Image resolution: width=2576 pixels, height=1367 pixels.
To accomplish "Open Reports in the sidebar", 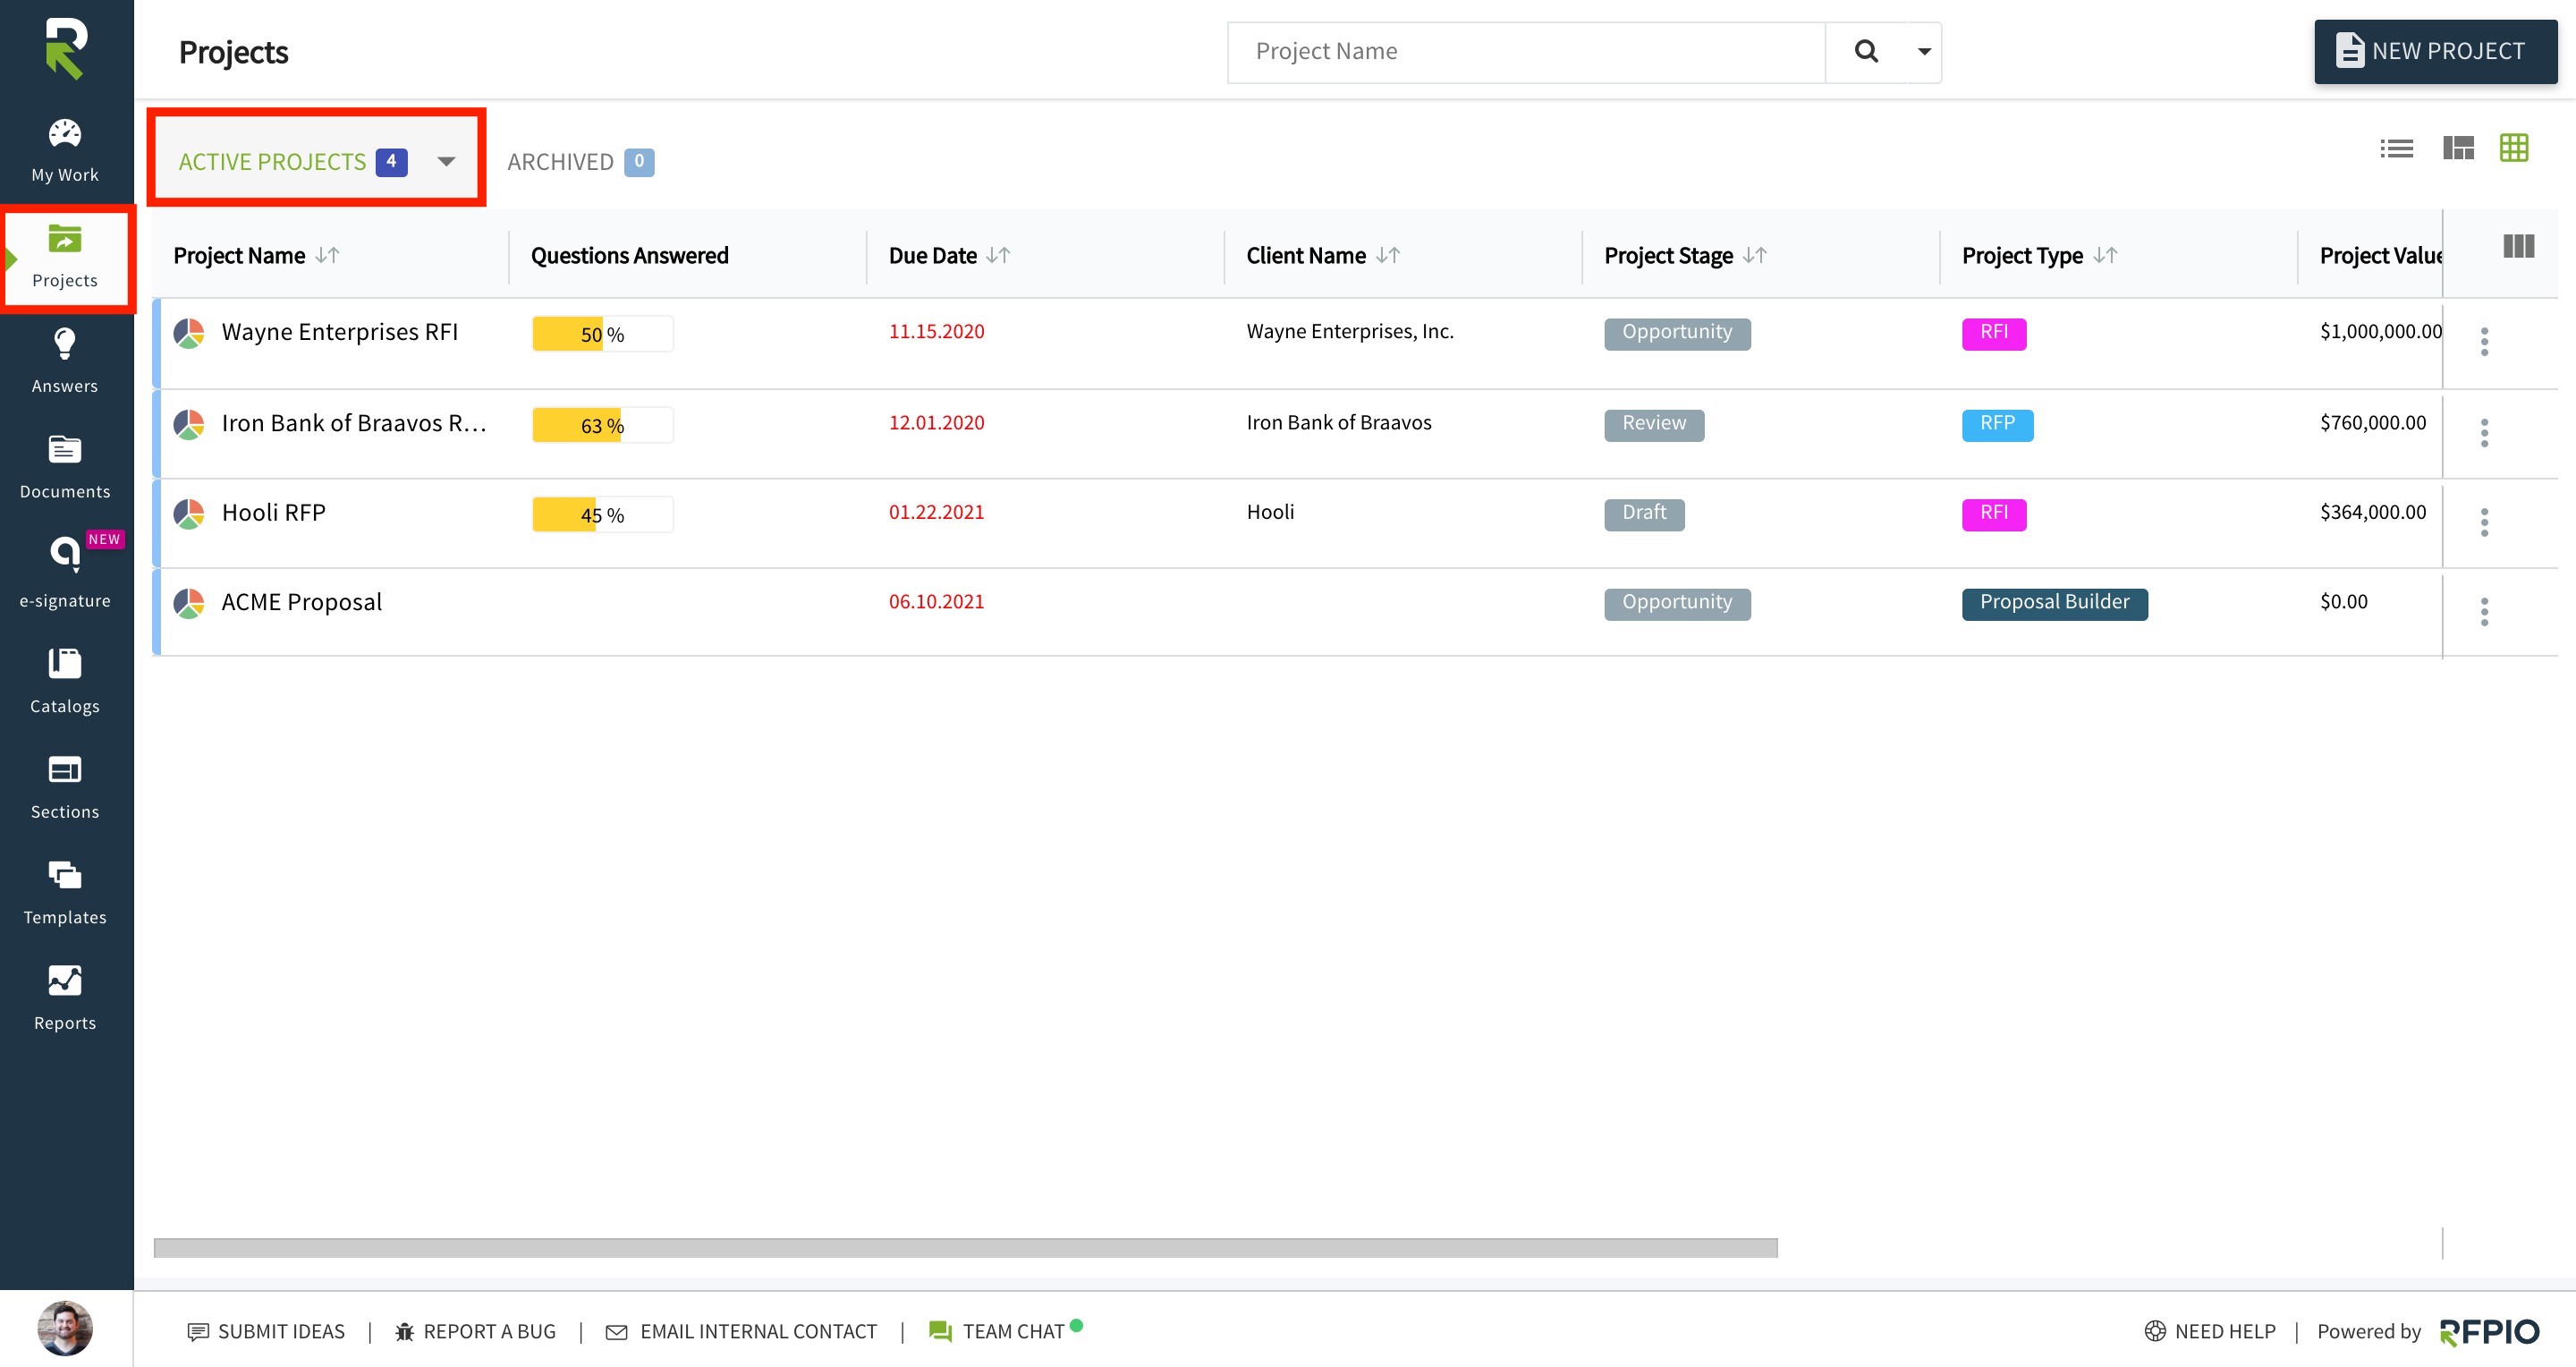I will [x=65, y=998].
